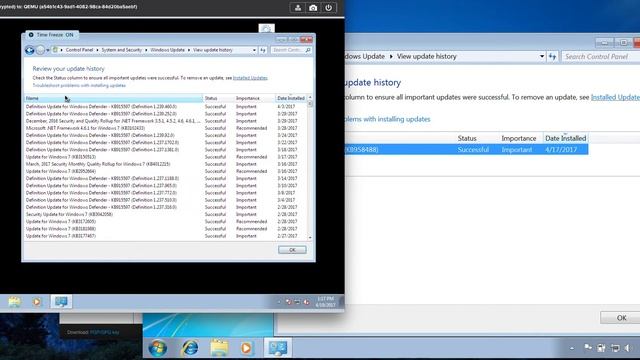Refresh the large window's address bar

tap(552, 56)
